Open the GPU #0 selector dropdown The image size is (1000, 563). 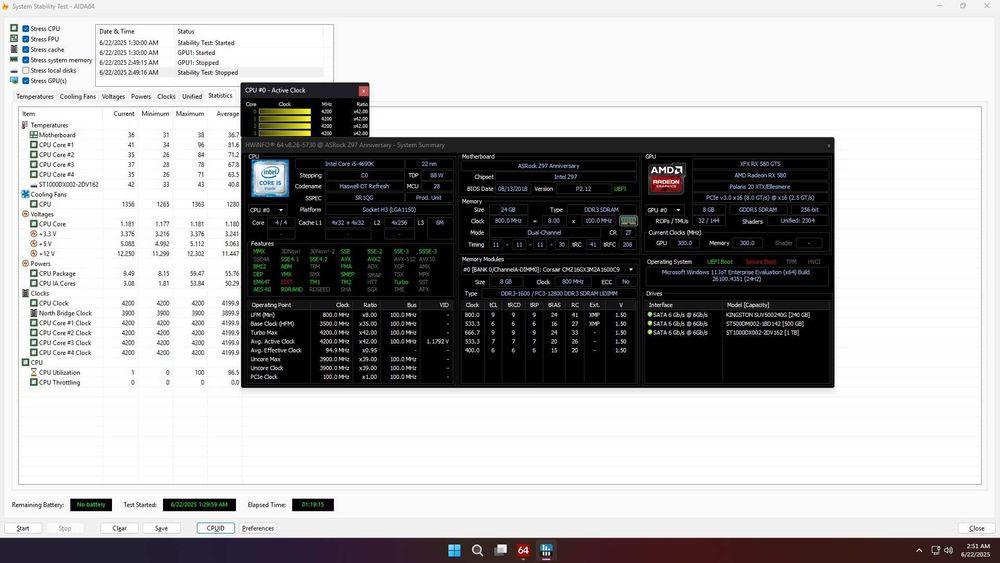[x=665, y=210]
